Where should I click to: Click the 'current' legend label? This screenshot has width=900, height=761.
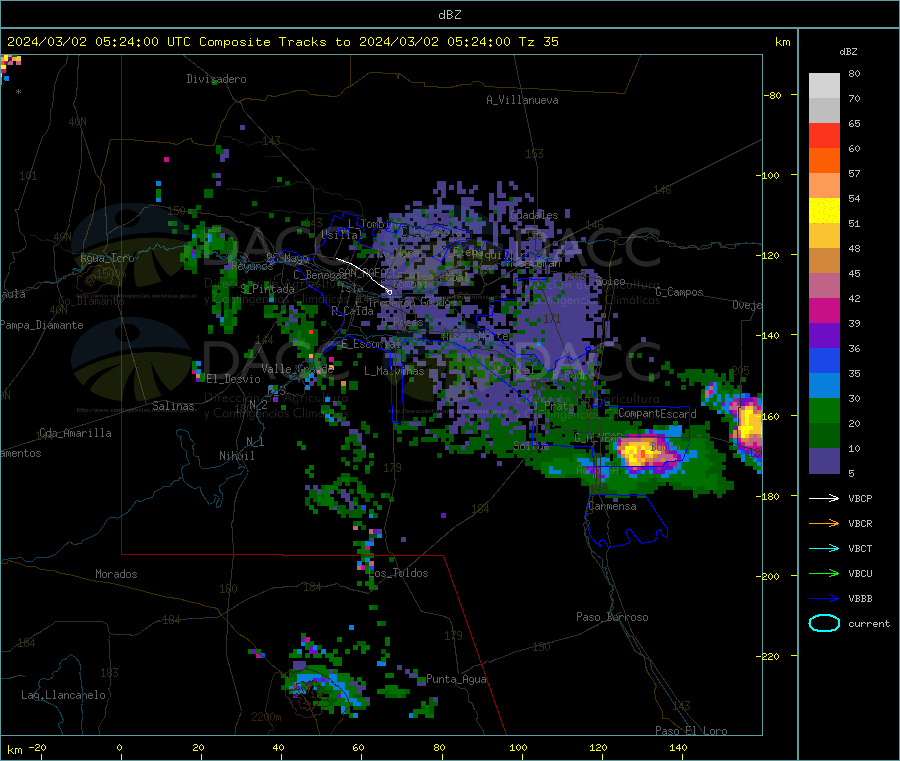(x=869, y=623)
